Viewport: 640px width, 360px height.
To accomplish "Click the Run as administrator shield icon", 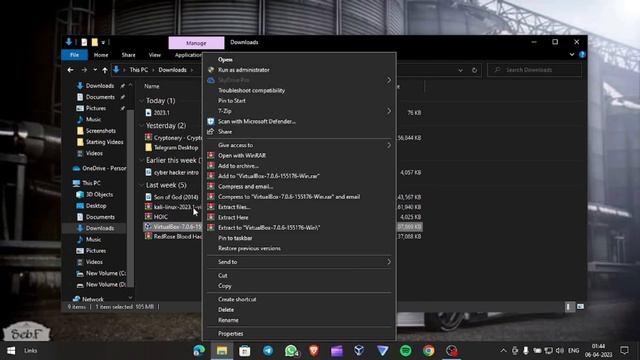I will pyautogui.click(x=211, y=70).
